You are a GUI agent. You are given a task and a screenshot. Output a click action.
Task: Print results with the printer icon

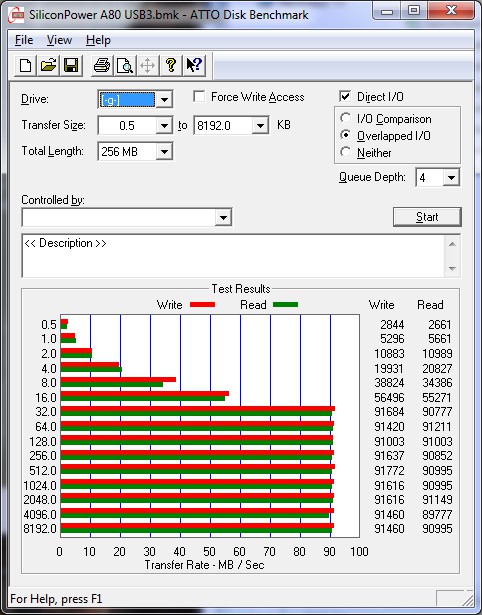(102, 65)
